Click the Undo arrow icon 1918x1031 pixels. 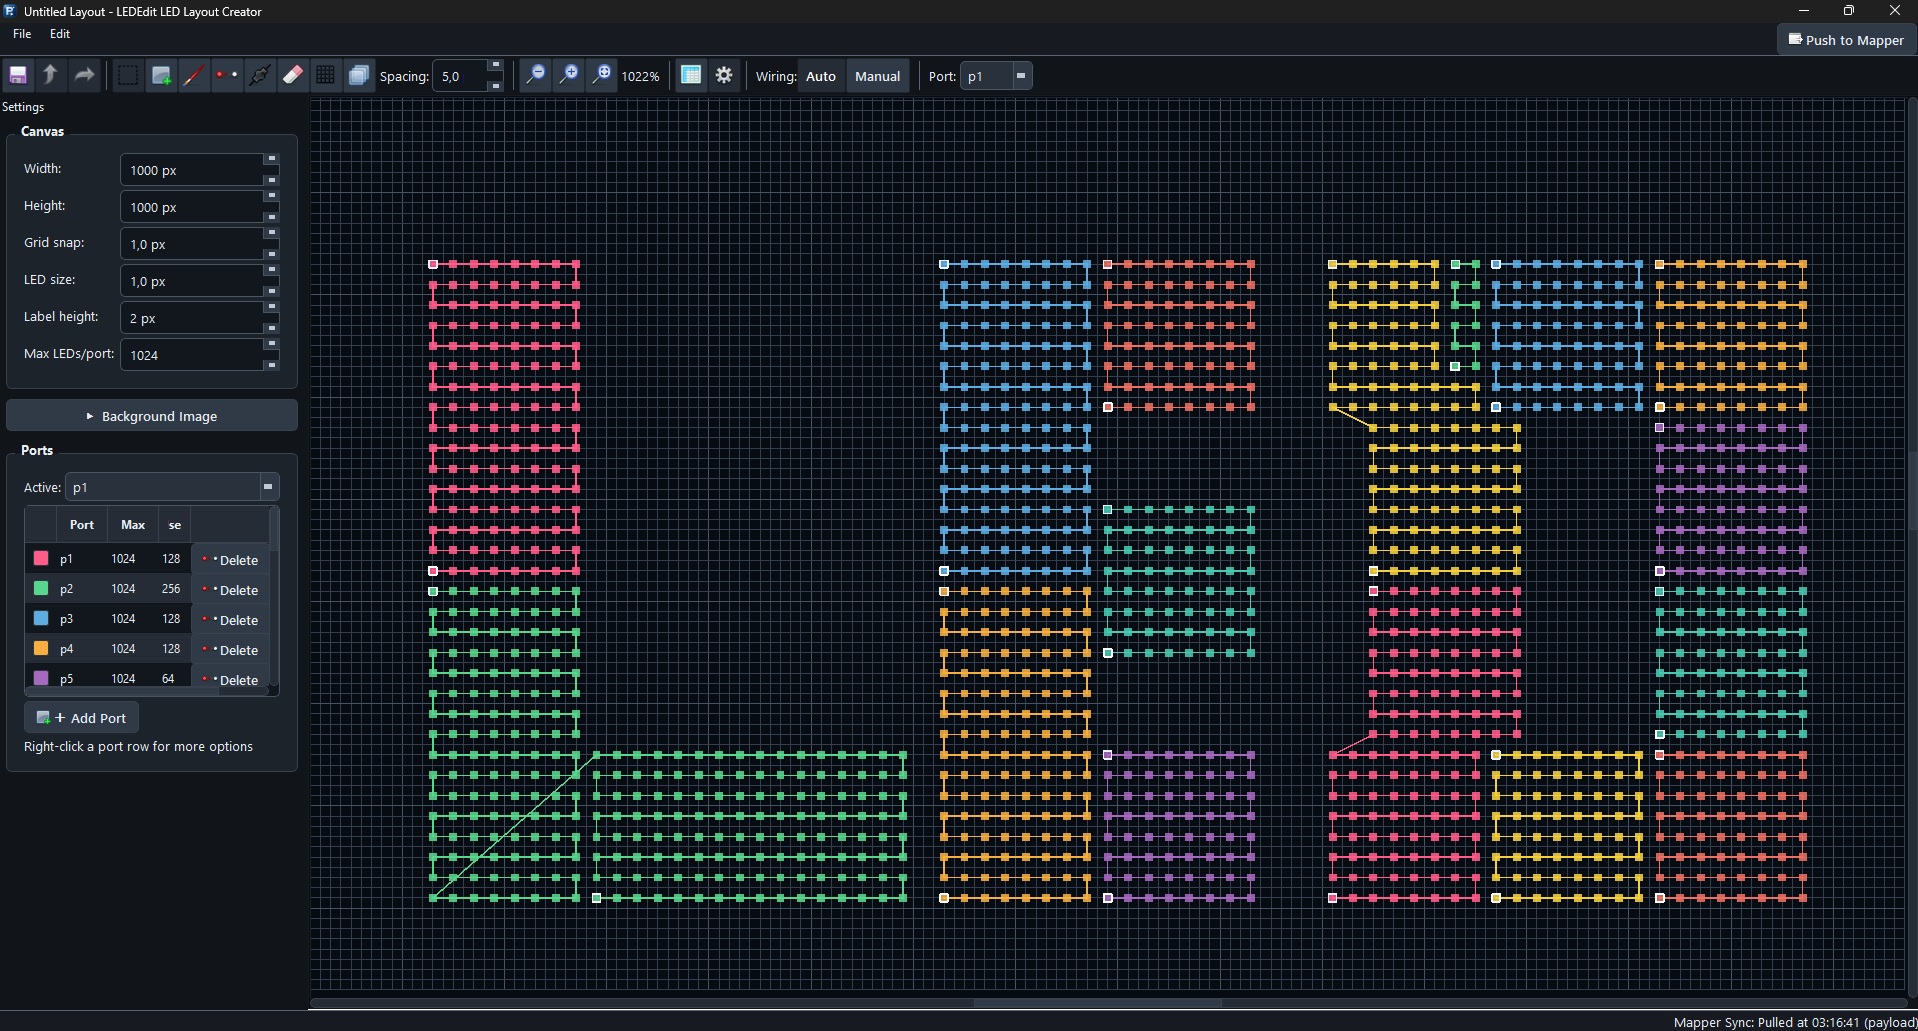[x=51, y=76]
